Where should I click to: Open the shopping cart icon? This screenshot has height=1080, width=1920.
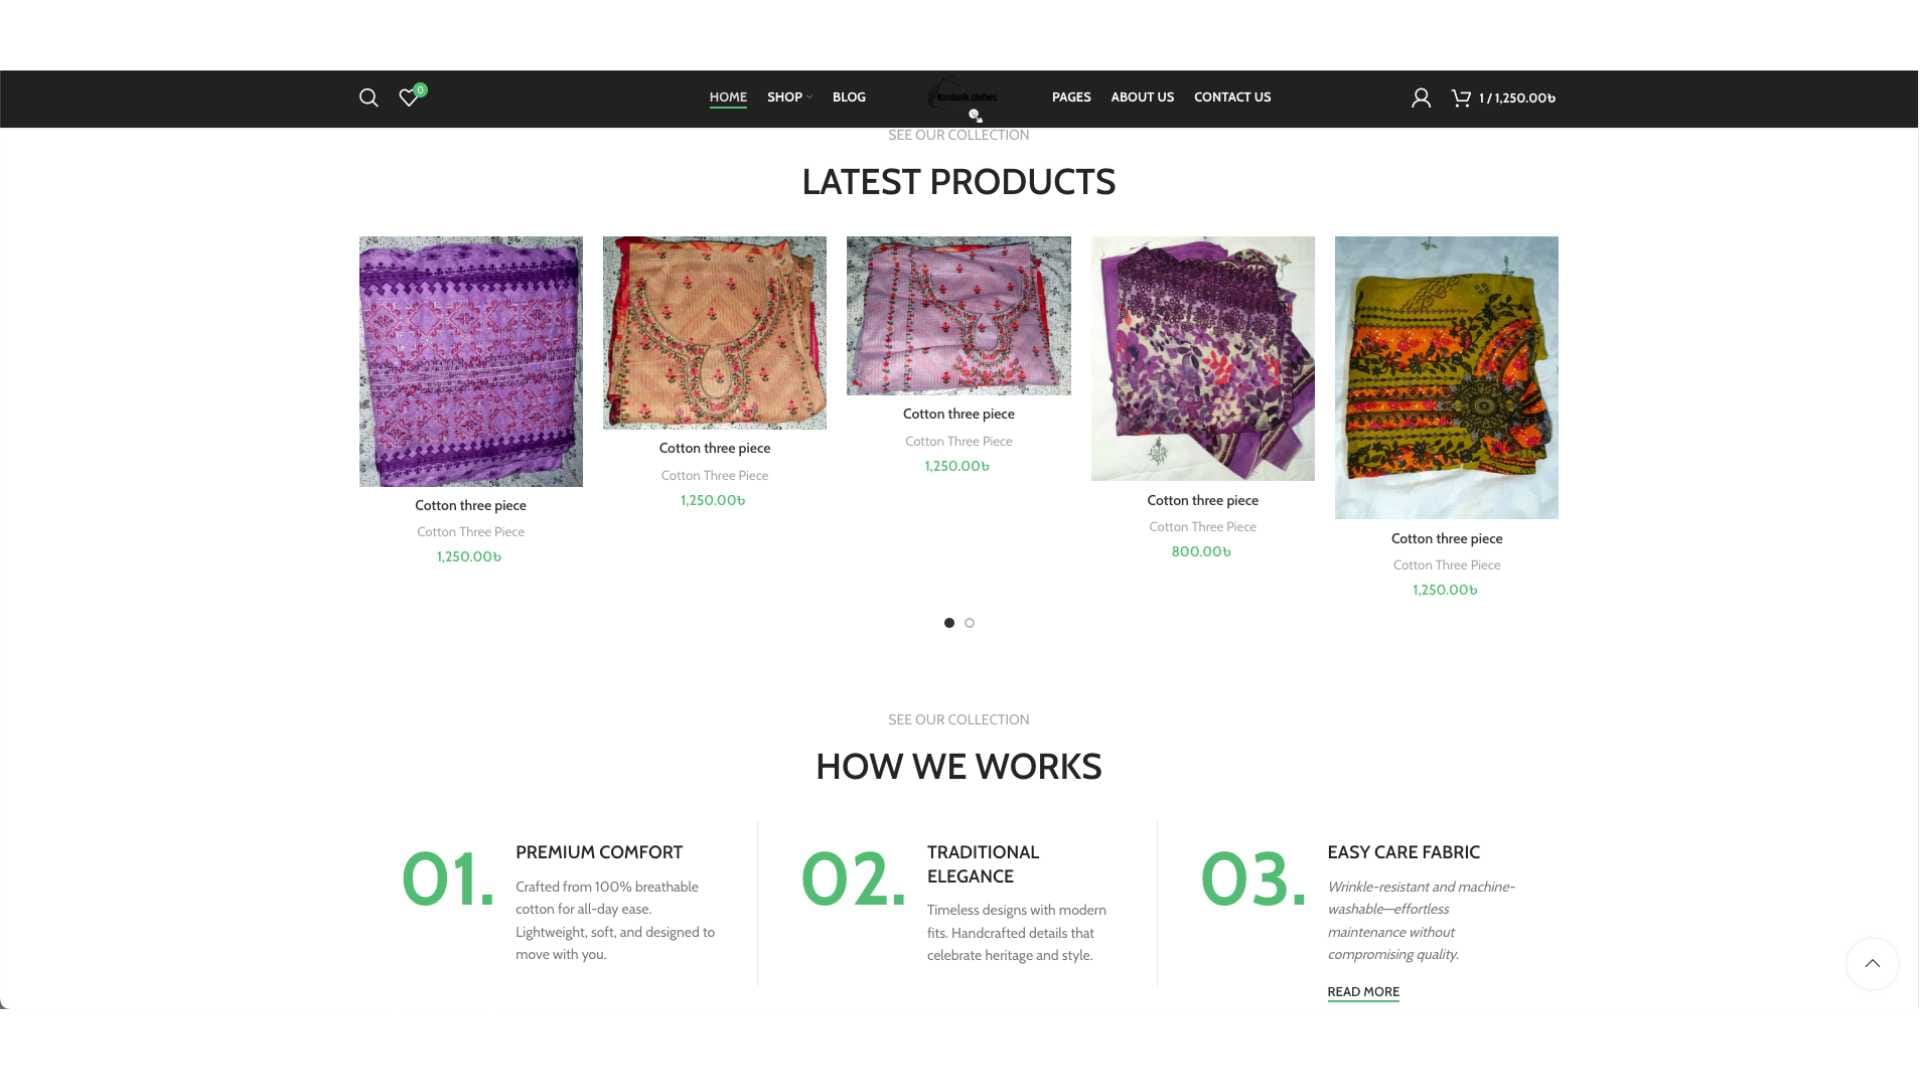[1462, 98]
